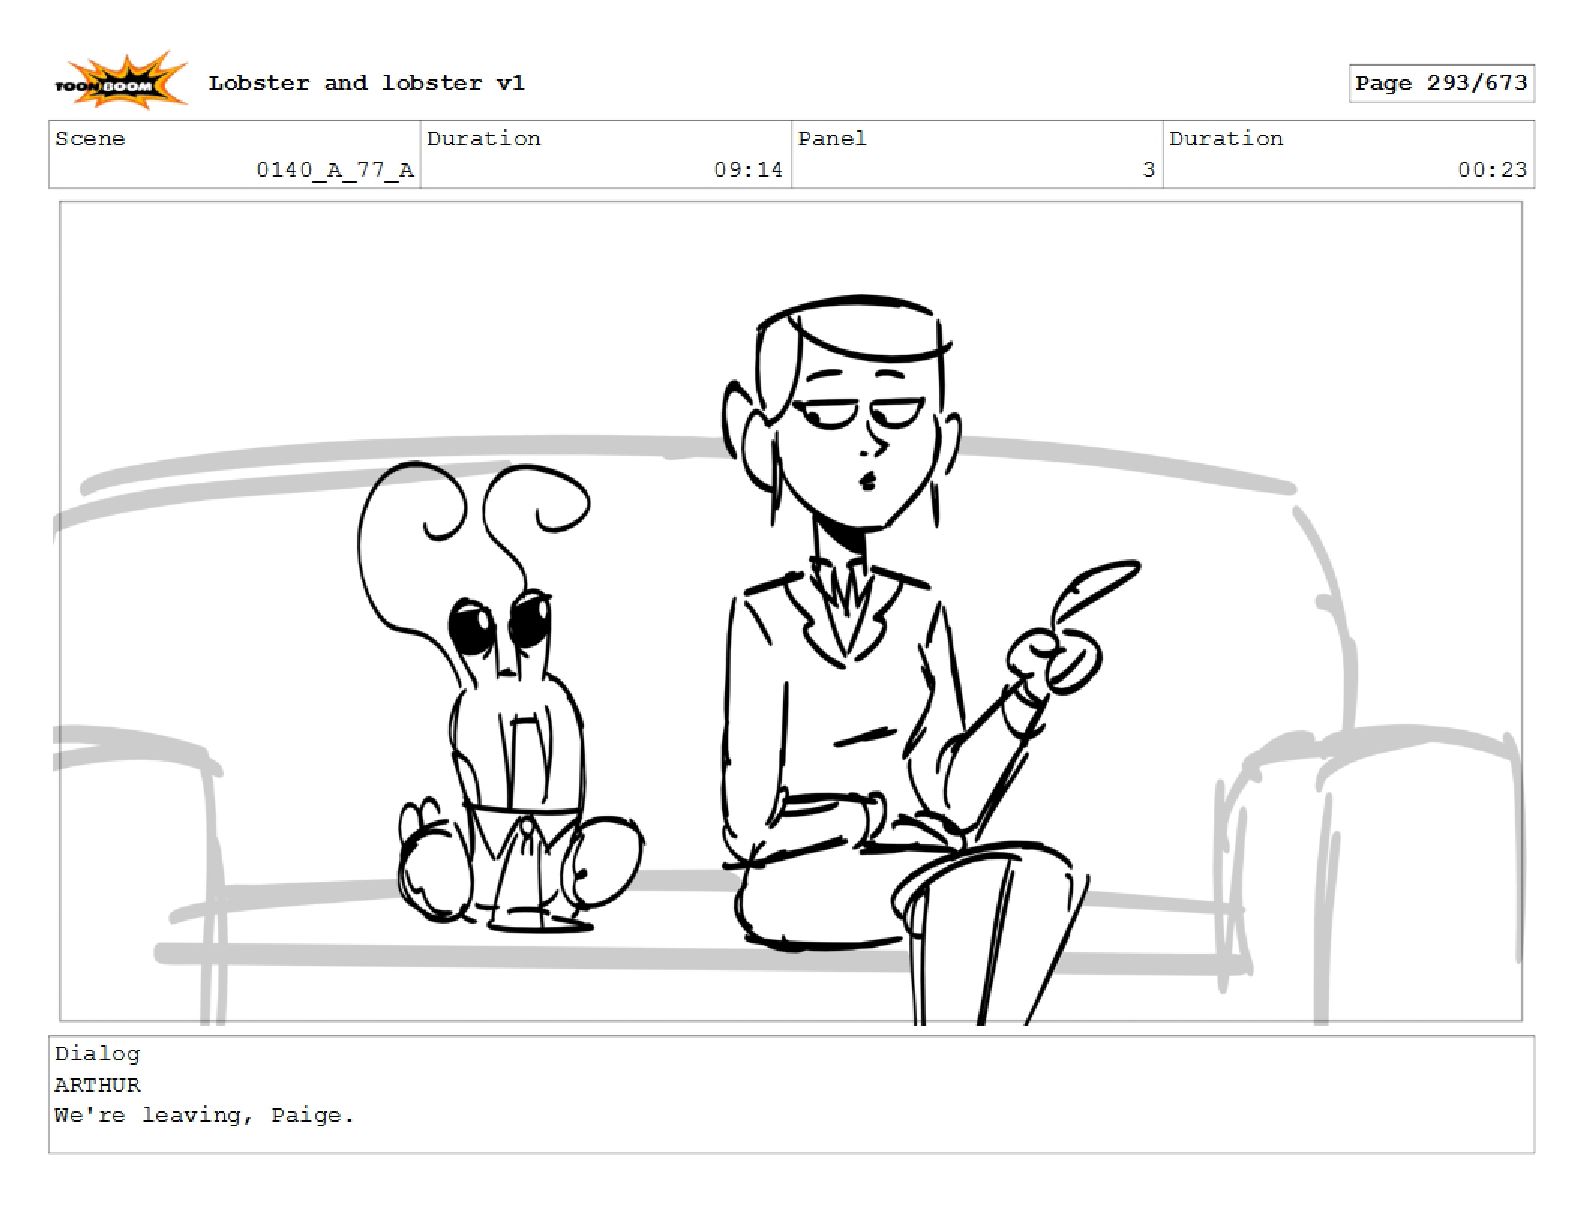Select scene number '0140_A_77_A'
The height and width of the screenshot is (1224, 1581).
coord(335,170)
